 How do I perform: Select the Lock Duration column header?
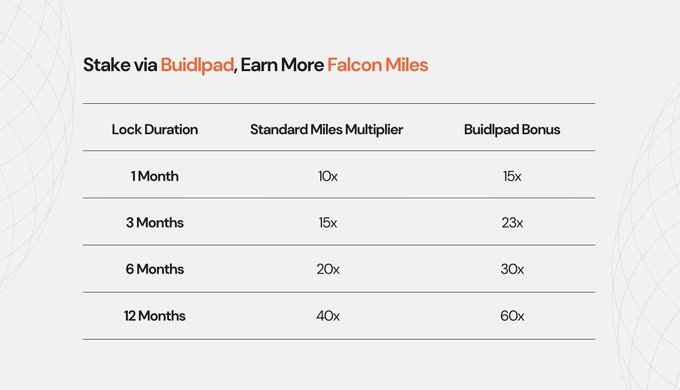click(x=155, y=129)
